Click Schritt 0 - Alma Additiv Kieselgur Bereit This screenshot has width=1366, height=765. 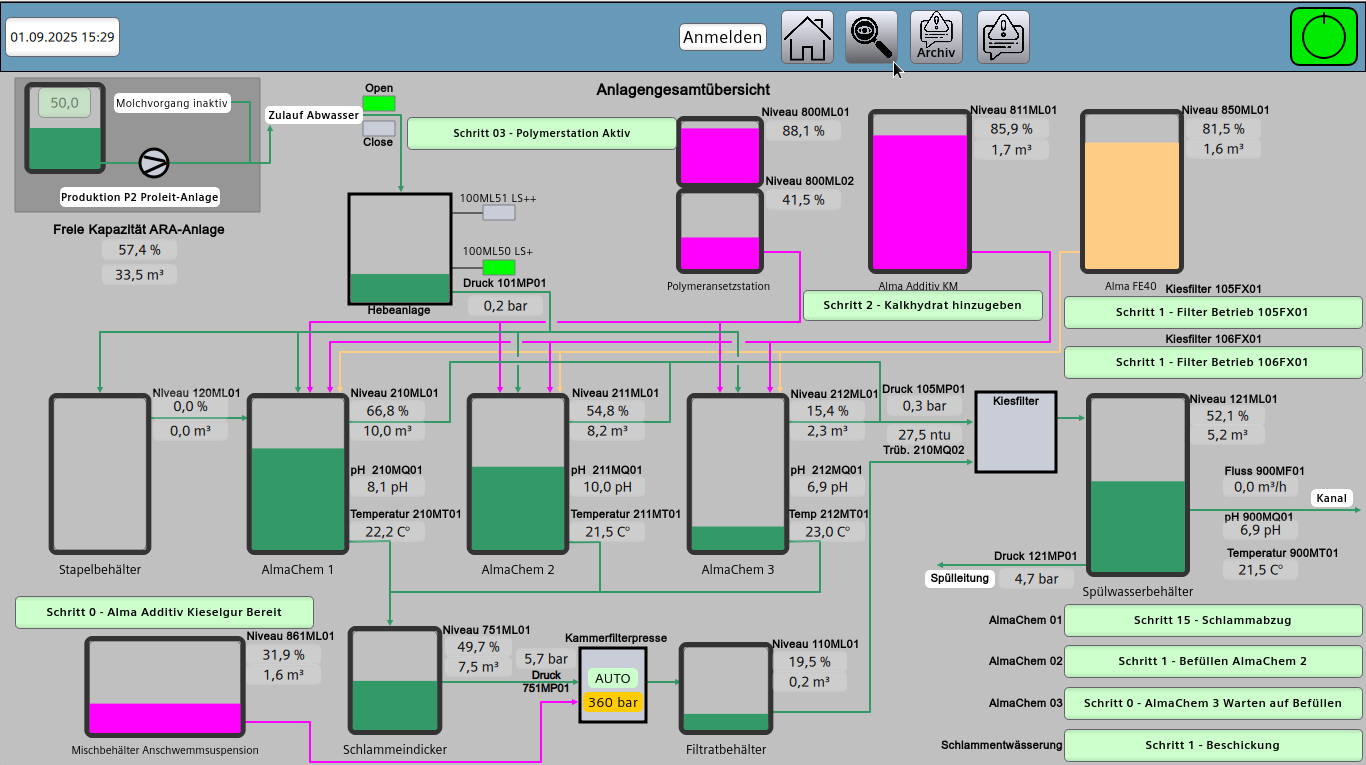coord(165,612)
